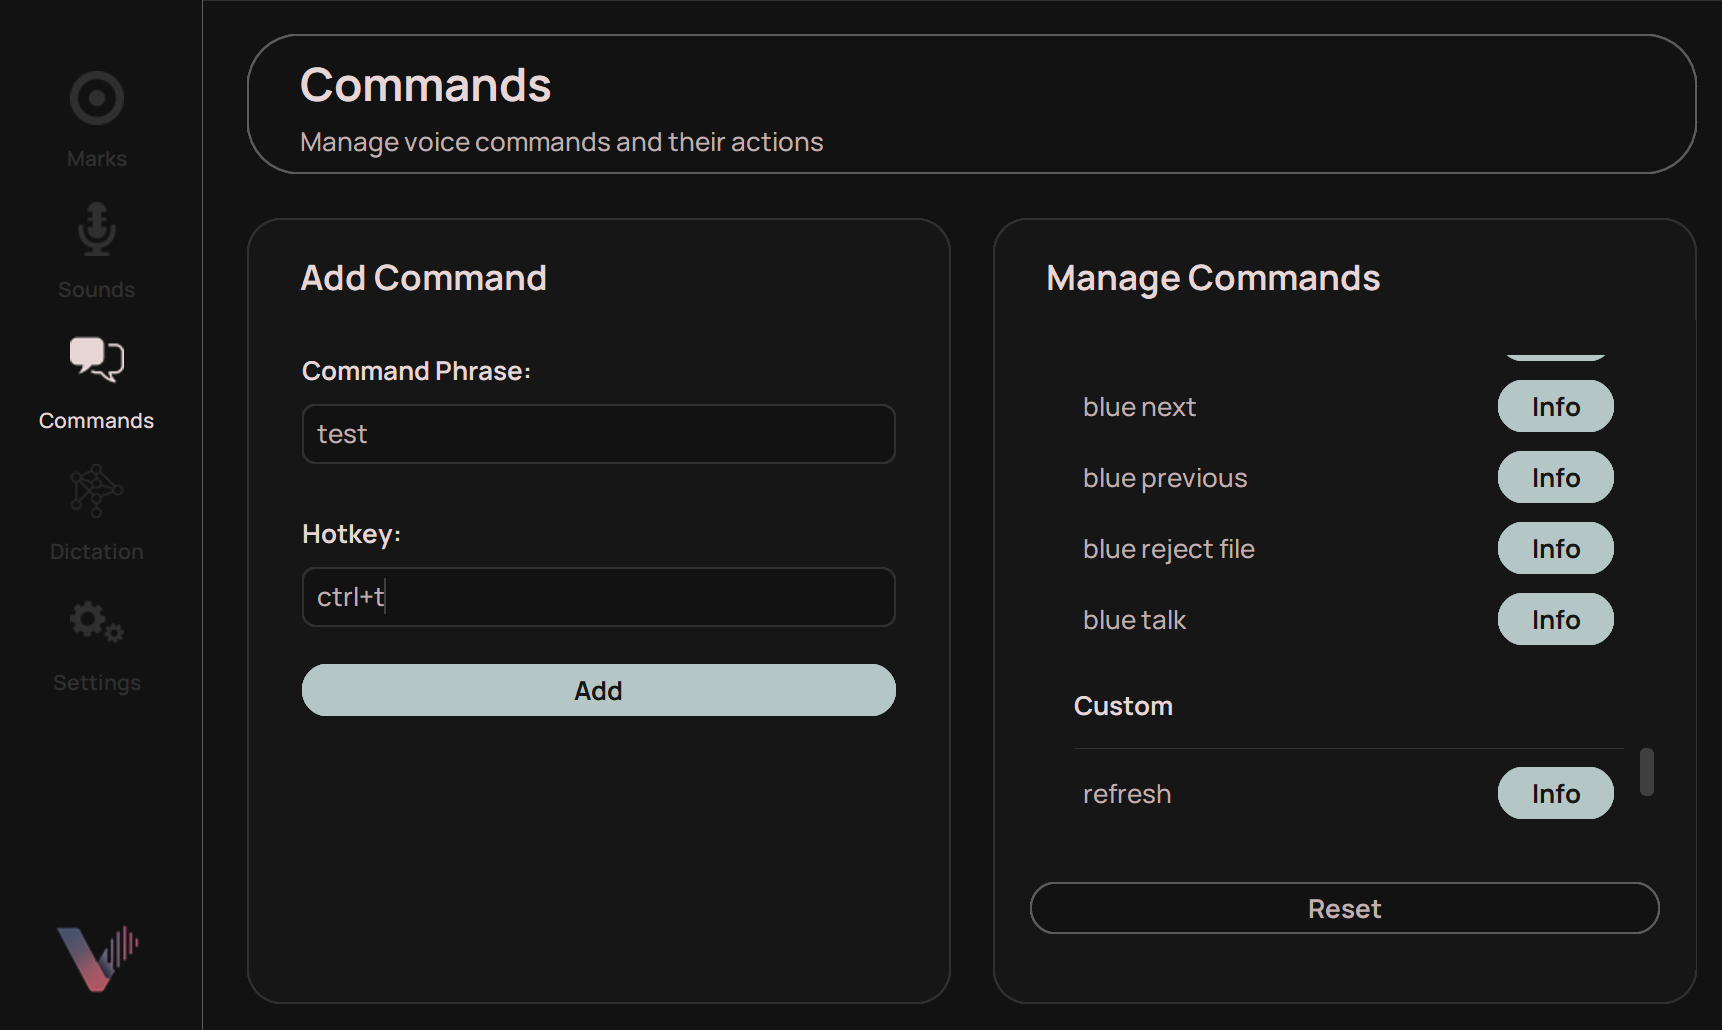Click the Commands page title header

click(426, 85)
